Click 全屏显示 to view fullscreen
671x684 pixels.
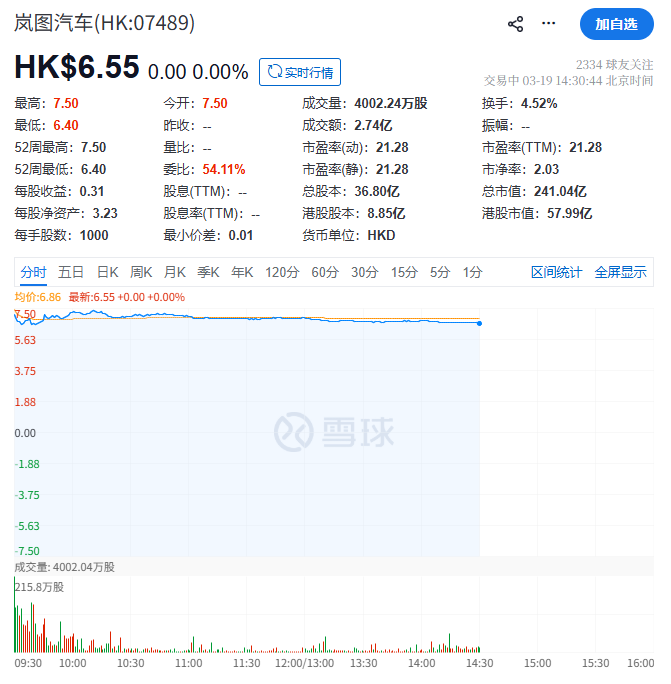620,272
